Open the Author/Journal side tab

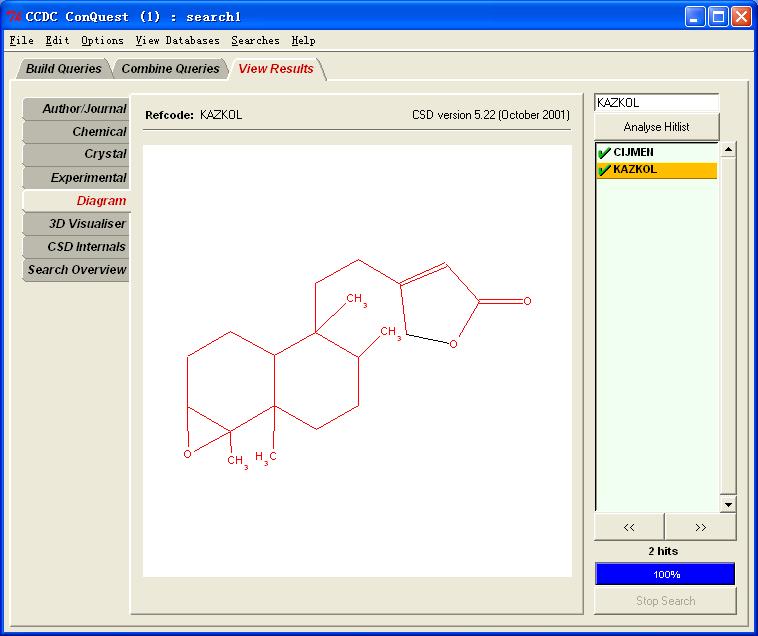76,109
